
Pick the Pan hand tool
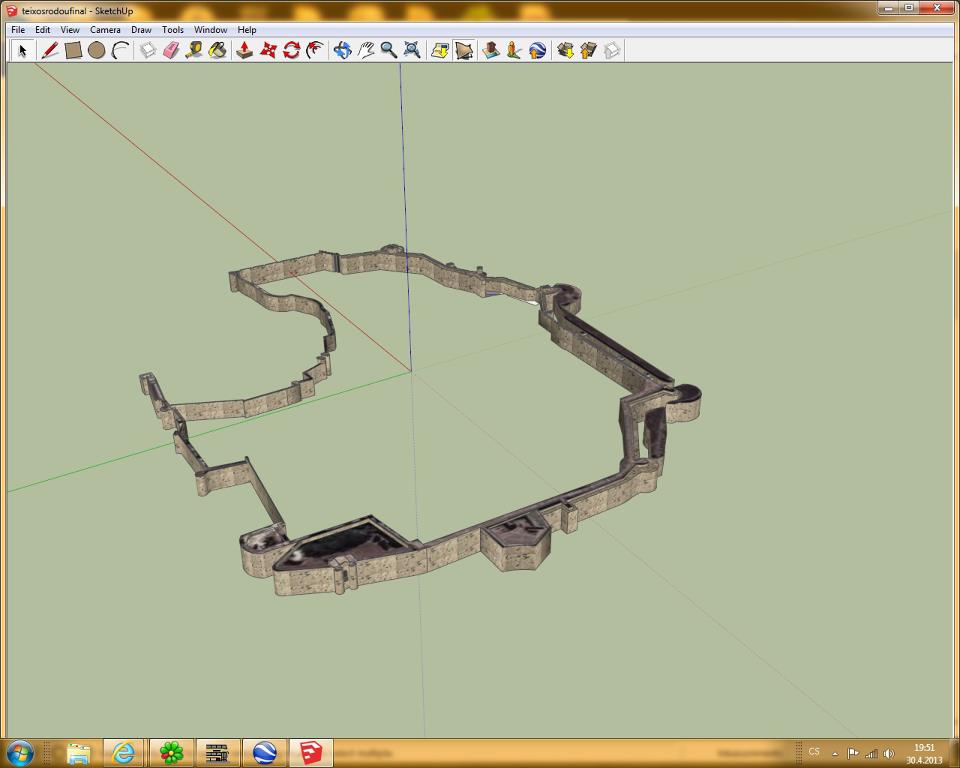(x=366, y=50)
